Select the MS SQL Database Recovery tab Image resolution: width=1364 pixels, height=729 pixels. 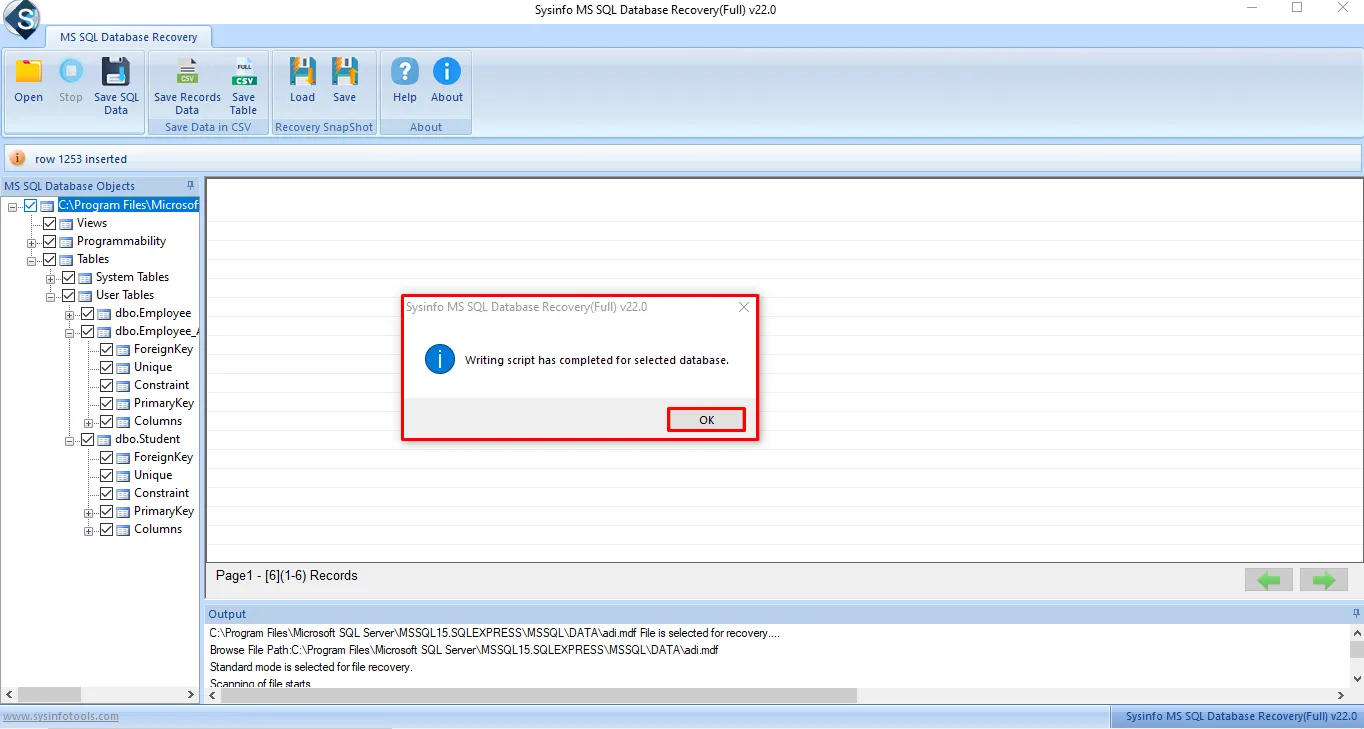tap(128, 37)
